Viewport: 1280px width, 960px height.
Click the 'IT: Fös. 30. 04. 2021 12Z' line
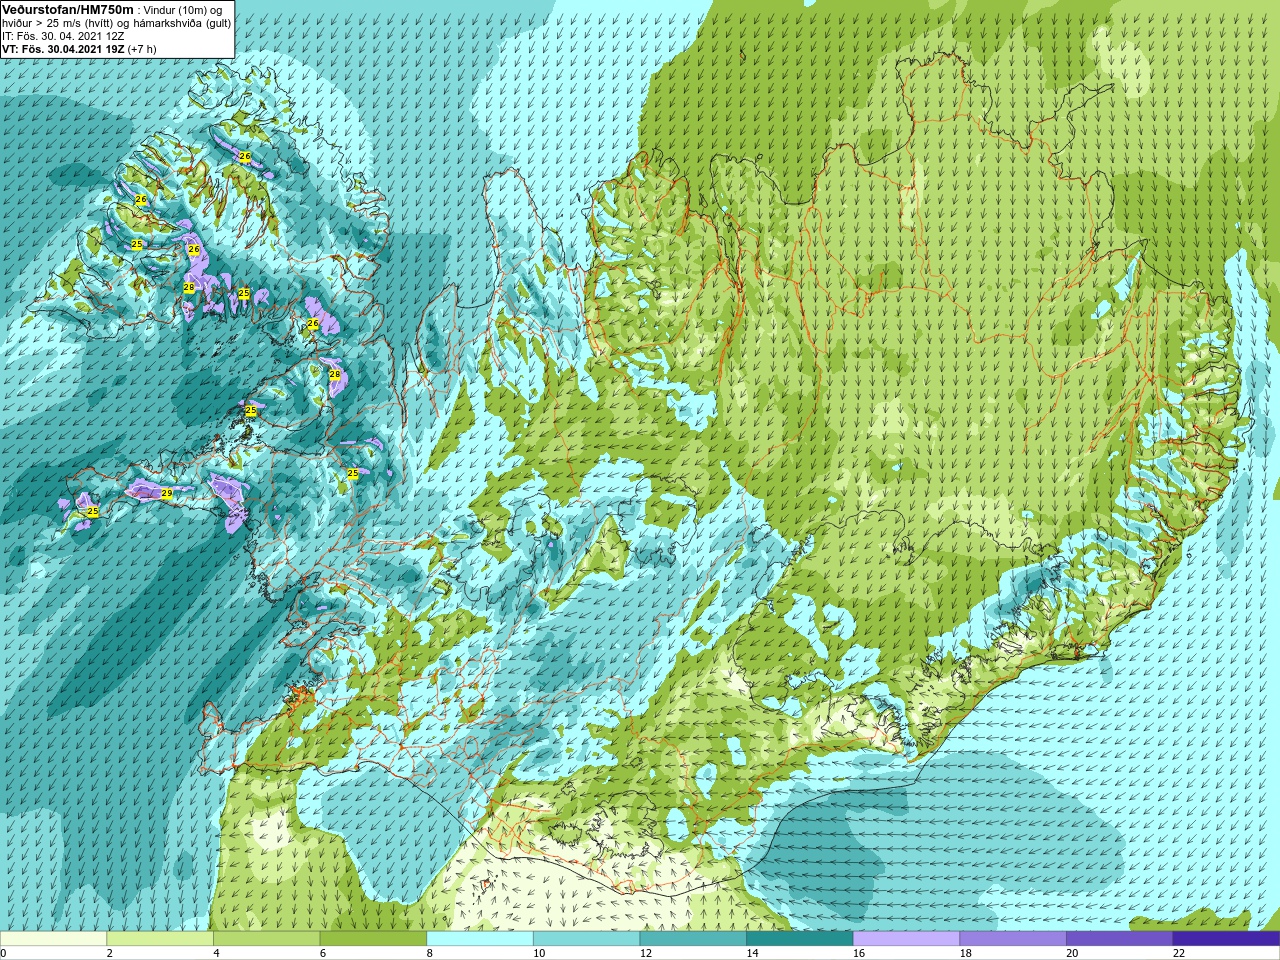tap(63, 36)
